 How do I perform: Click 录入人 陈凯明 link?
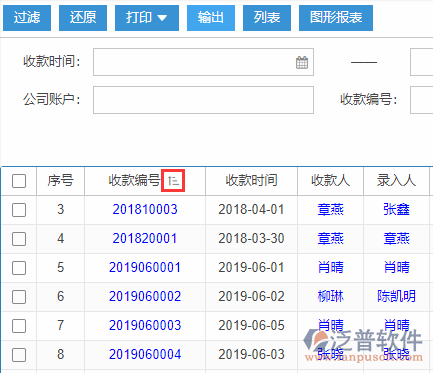(396, 296)
